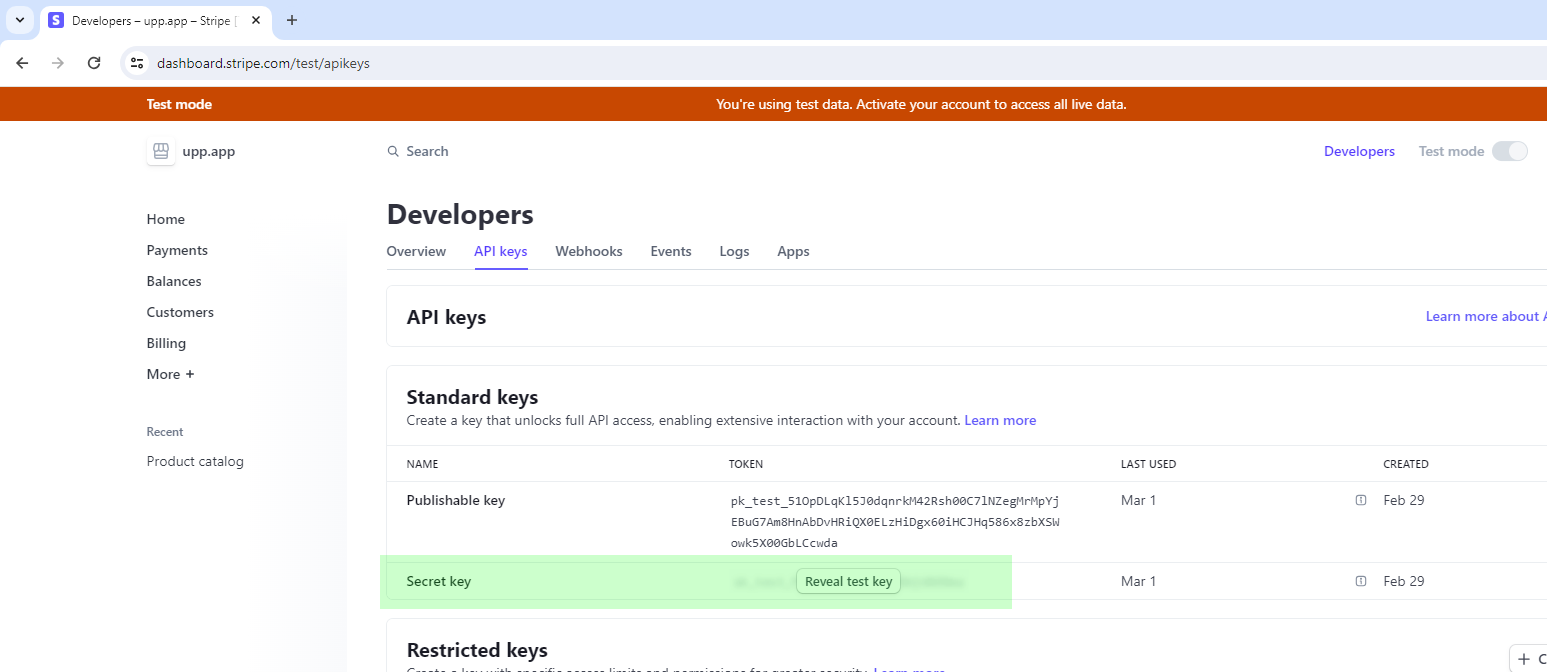Click info icon in Publishable key row
Screen dimensions: 1547x672
click(x=1361, y=500)
